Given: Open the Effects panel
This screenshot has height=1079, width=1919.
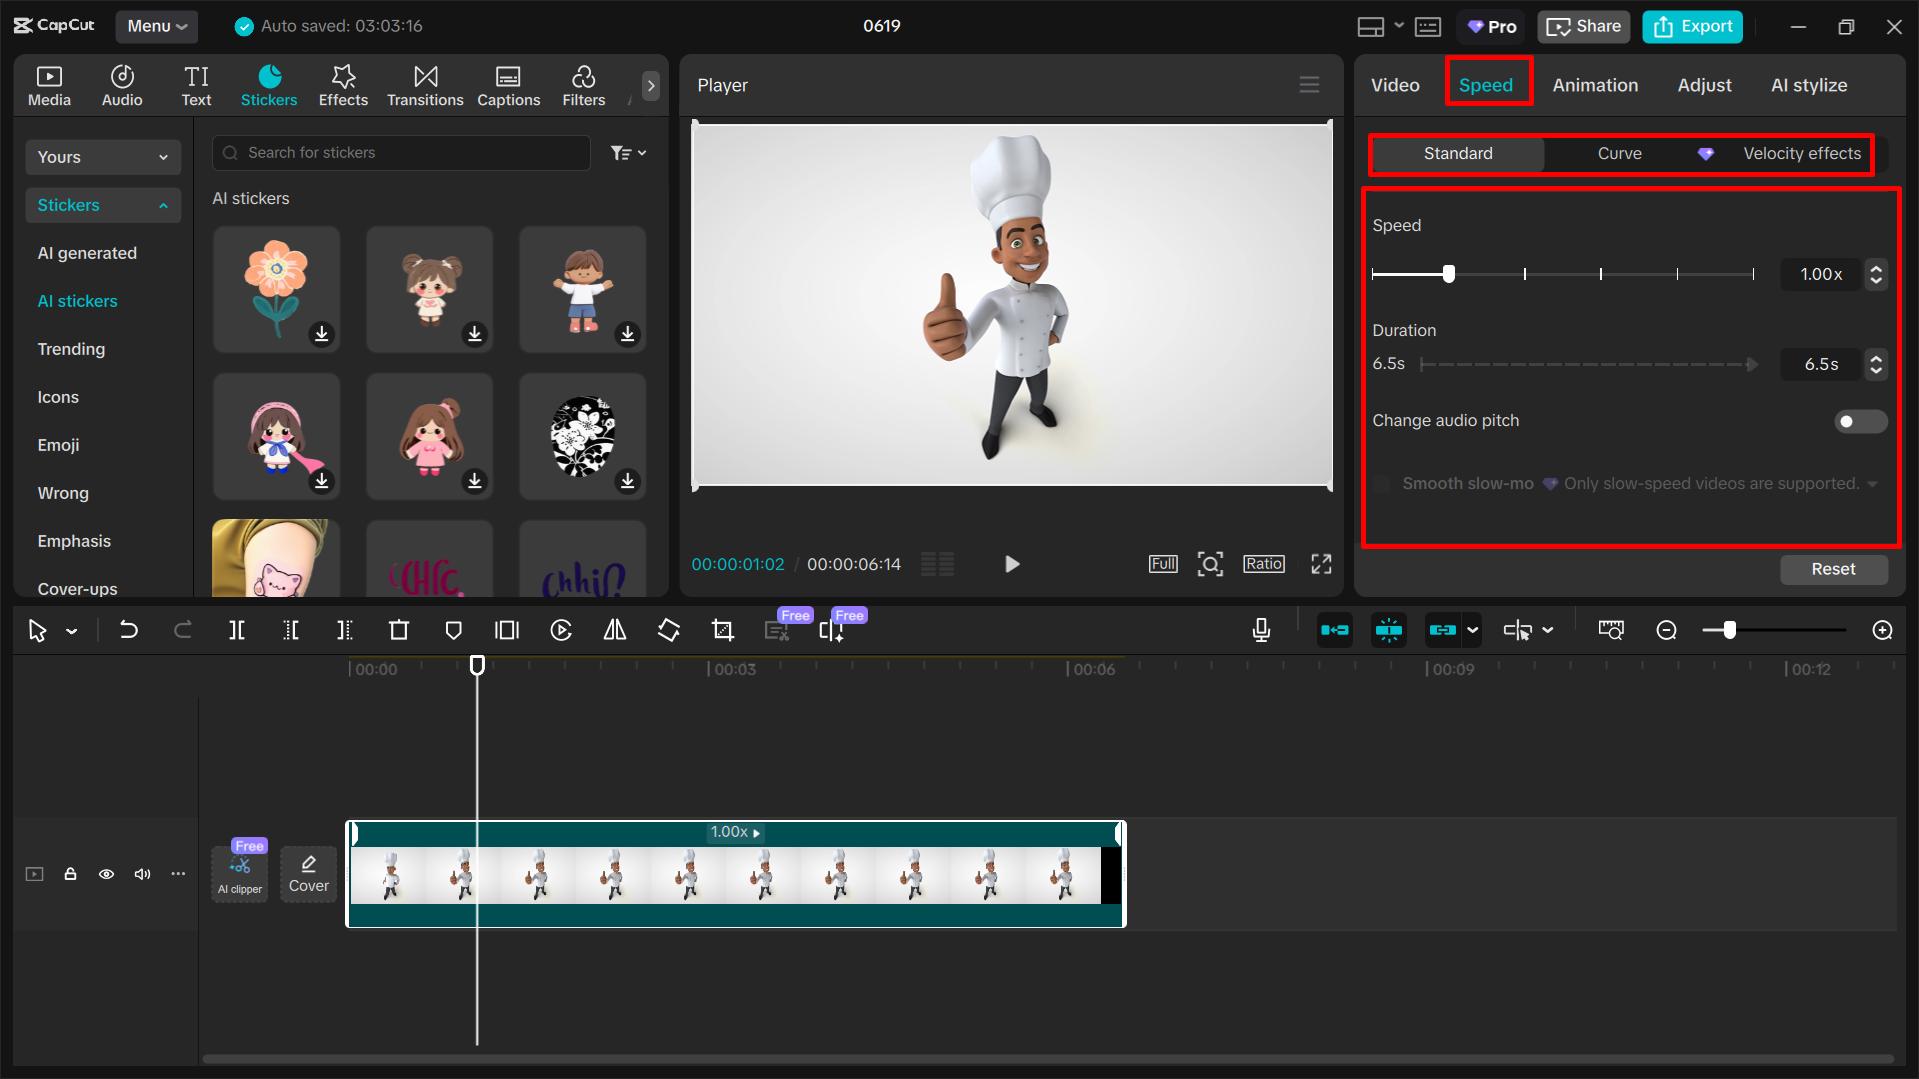Looking at the screenshot, I should tap(343, 85).
